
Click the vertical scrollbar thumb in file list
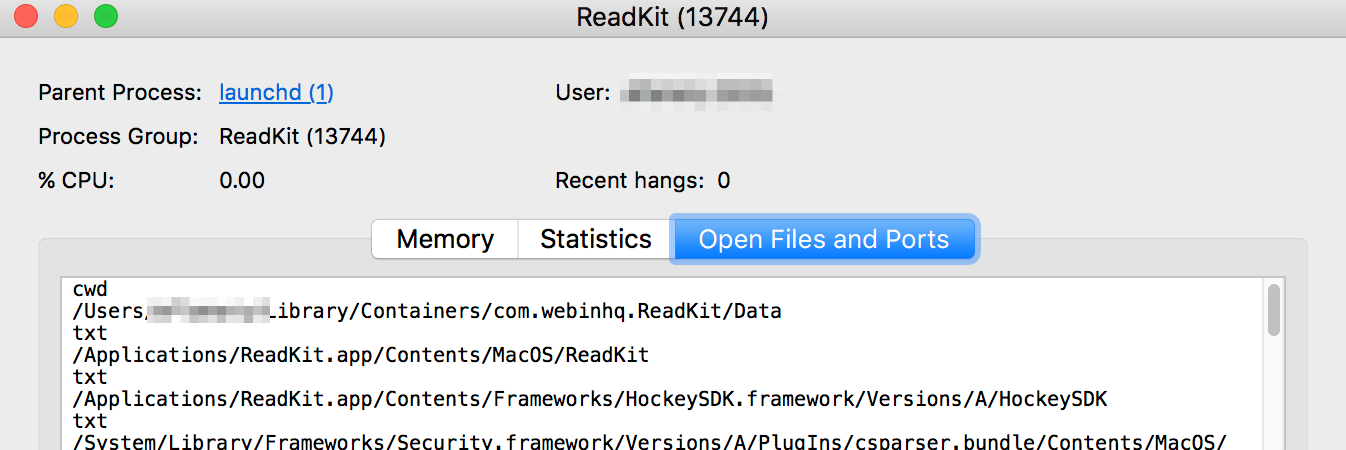click(x=1273, y=309)
